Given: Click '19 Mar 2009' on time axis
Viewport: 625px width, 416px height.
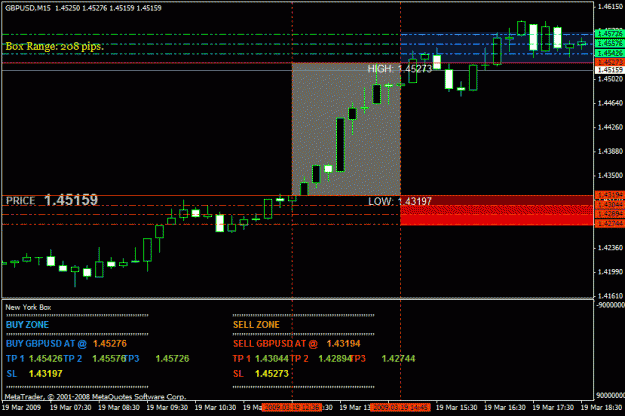Looking at the screenshot, I should click(x=22, y=408).
